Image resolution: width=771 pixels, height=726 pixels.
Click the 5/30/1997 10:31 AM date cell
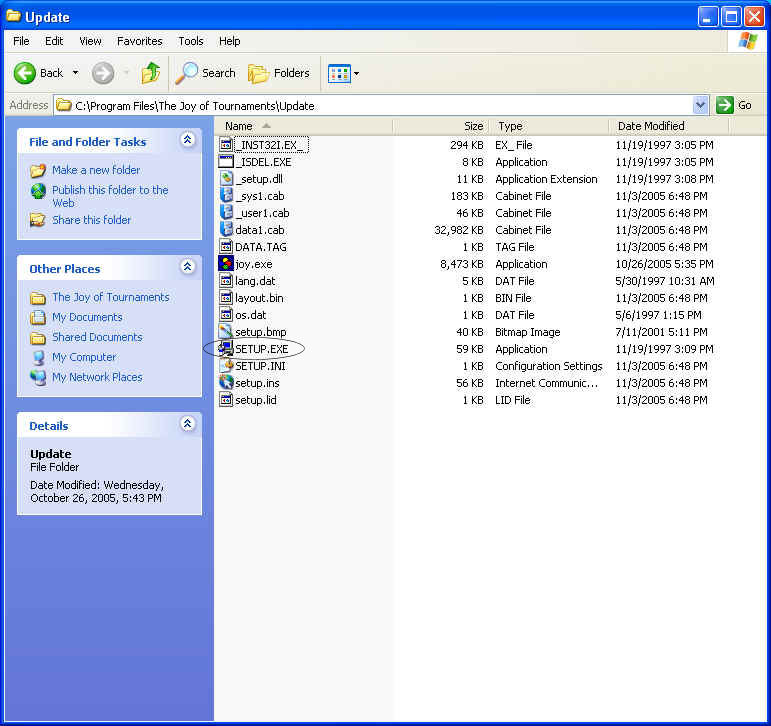coord(665,281)
